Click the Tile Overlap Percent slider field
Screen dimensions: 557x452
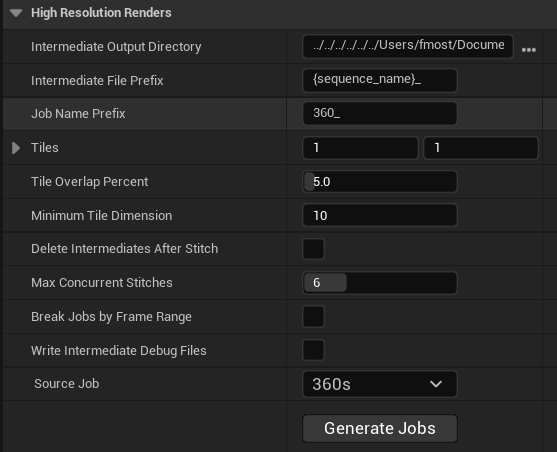pyautogui.click(x=380, y=182)
